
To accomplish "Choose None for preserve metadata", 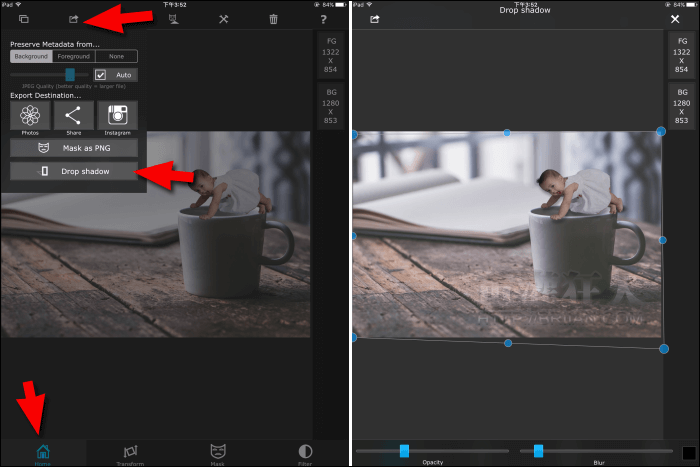I will coord(117,57).
